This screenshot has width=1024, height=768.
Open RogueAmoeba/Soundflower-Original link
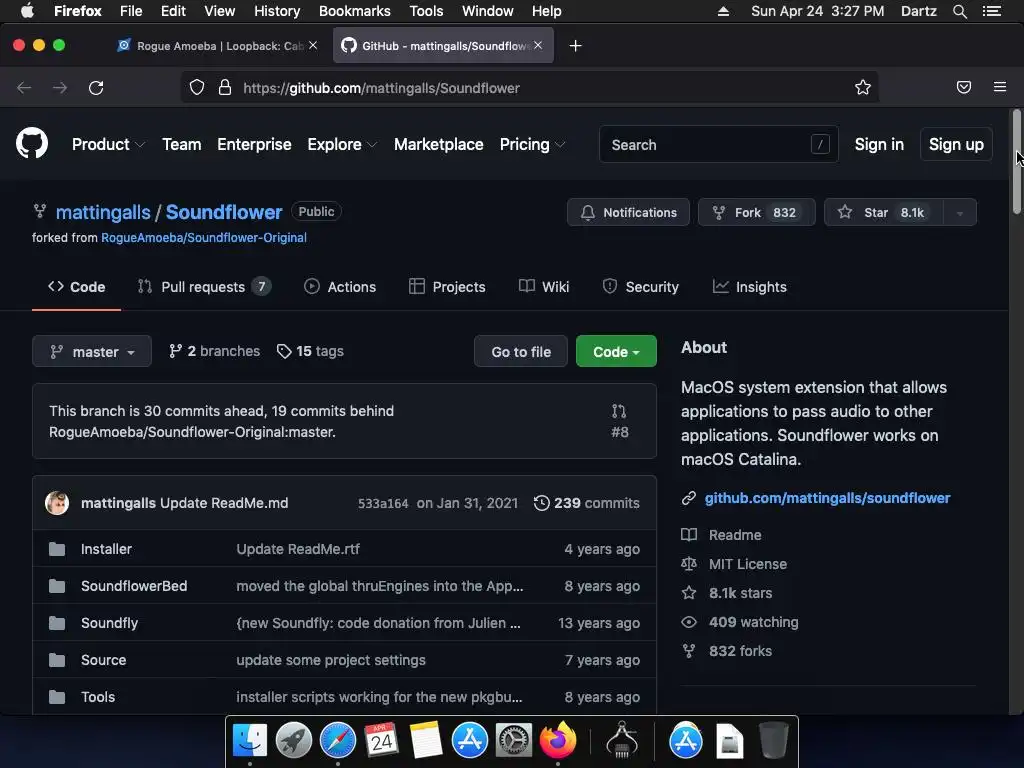[204, 238]
